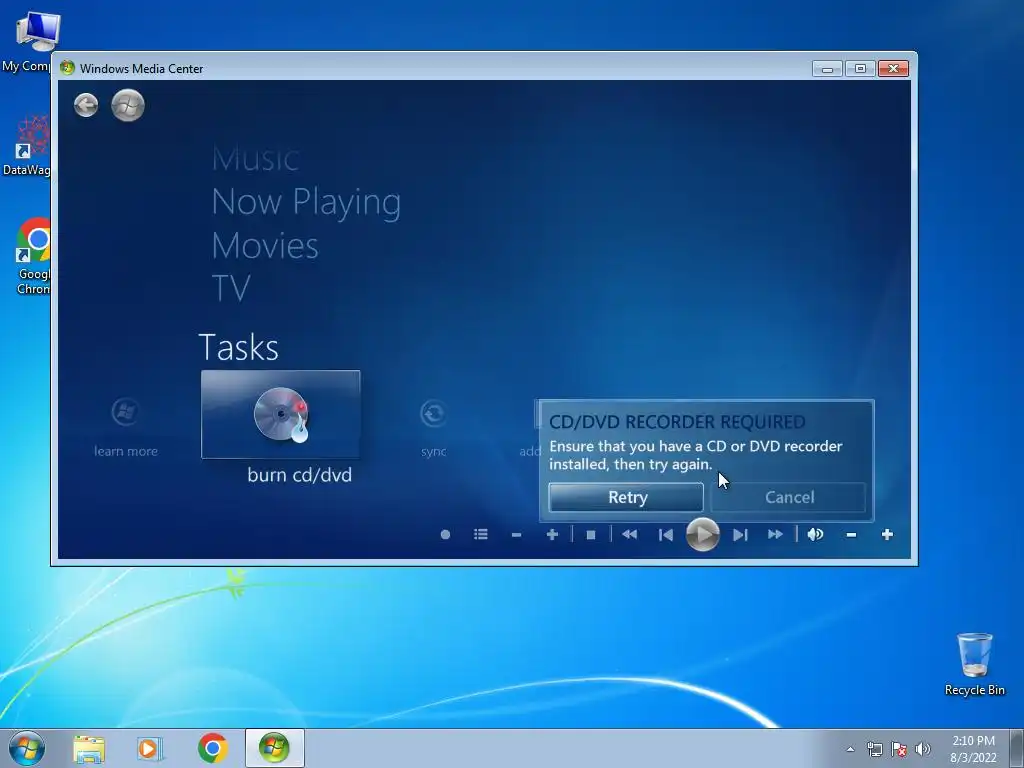Maximize the Windows Media Center window
The image size is (1024, 768).
point(860,69)
